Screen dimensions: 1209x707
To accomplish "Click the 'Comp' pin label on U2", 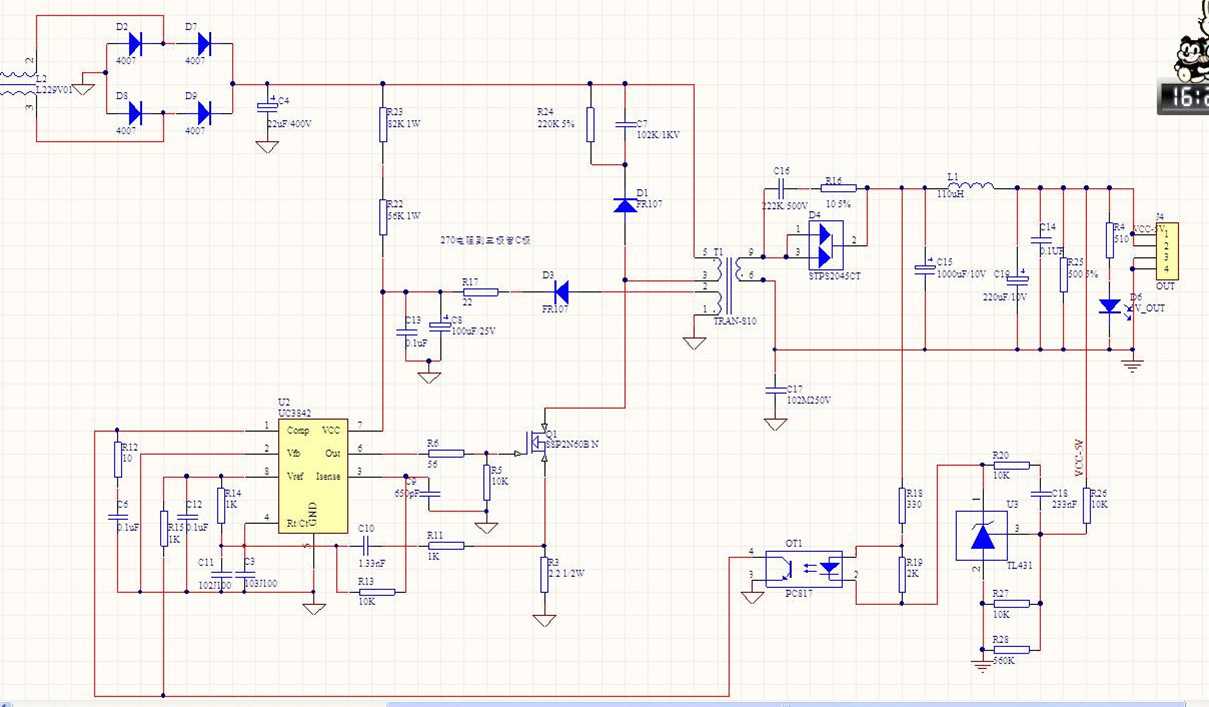I will pyautogui.click(x=298, y=430).
